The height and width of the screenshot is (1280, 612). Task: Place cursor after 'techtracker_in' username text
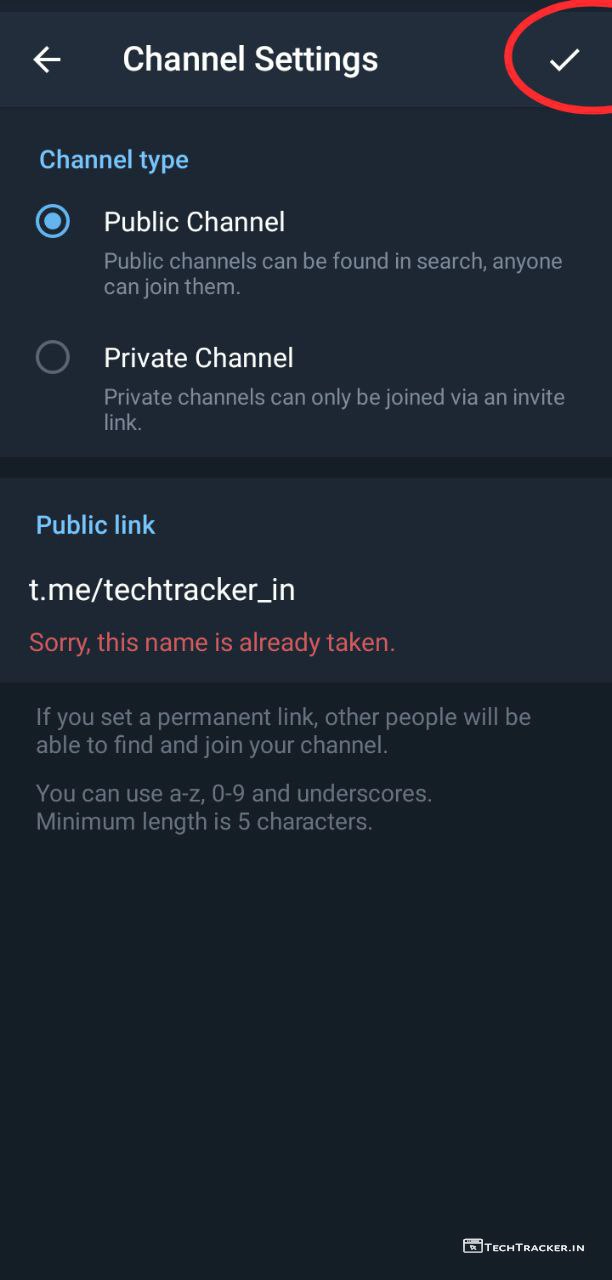click(296, 590)
